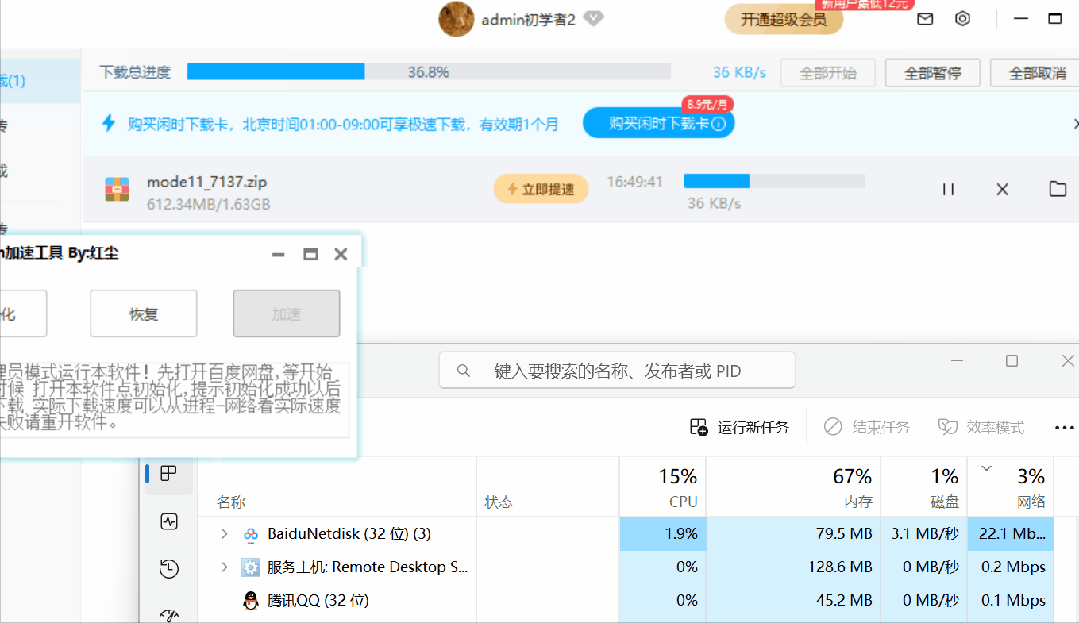Cancel the mode11_7137.zip download with the X icon
Image resolution: width=1079 pixels, height=623 pixels.
click(1001, 188)
